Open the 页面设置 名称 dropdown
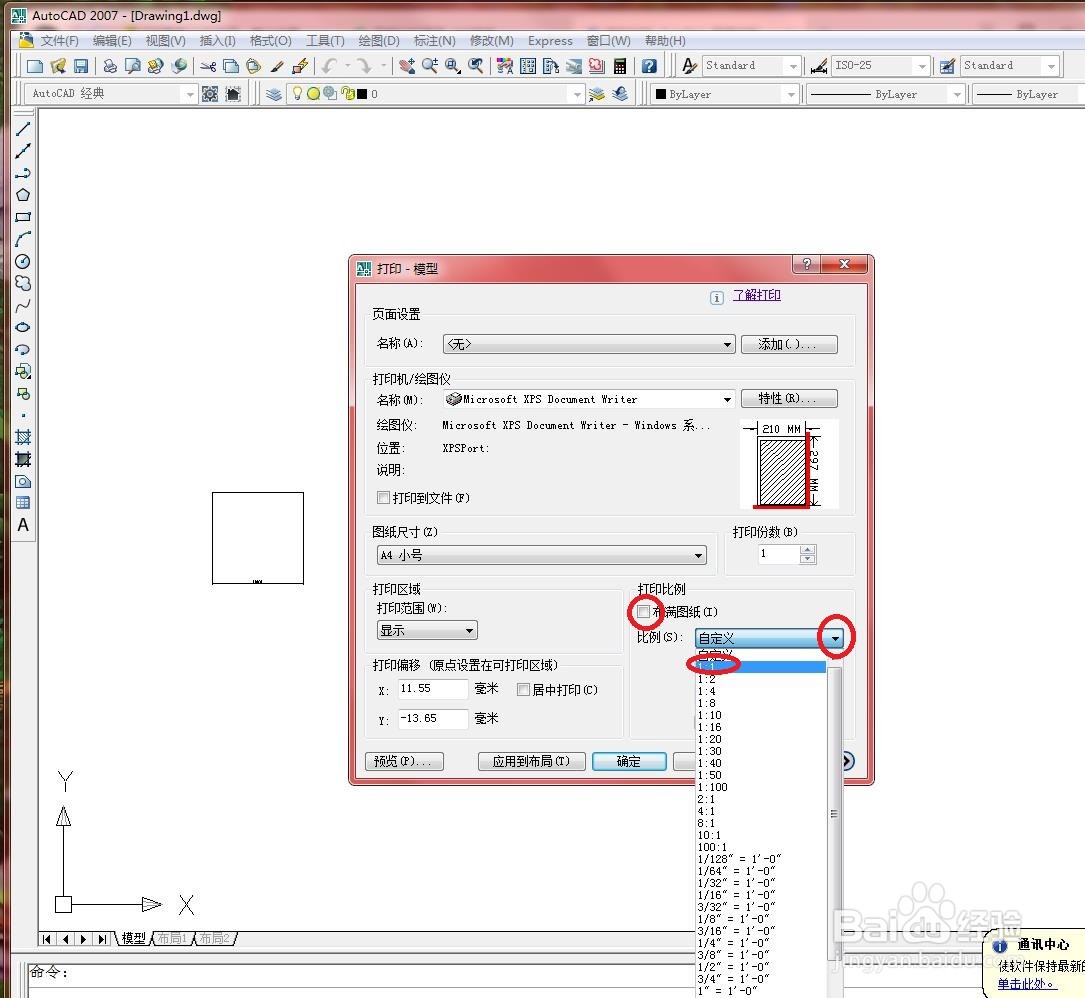 589,344
